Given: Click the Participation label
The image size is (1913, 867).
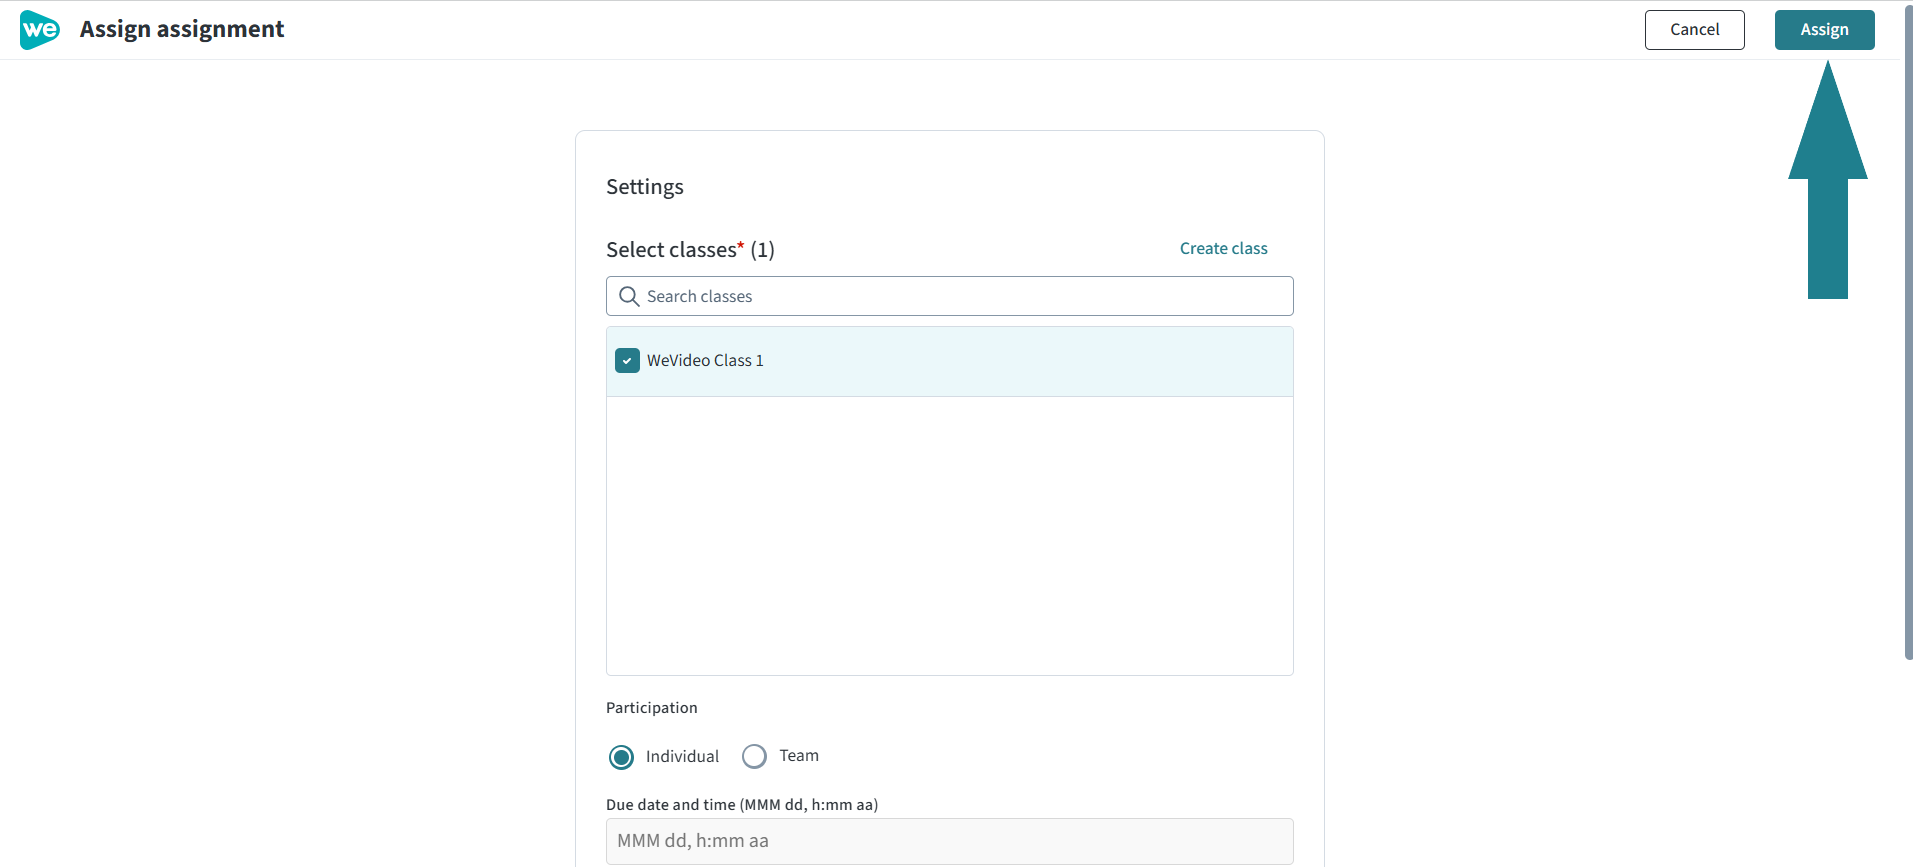Looking at the screenshot, I should [x=652, y=708].
